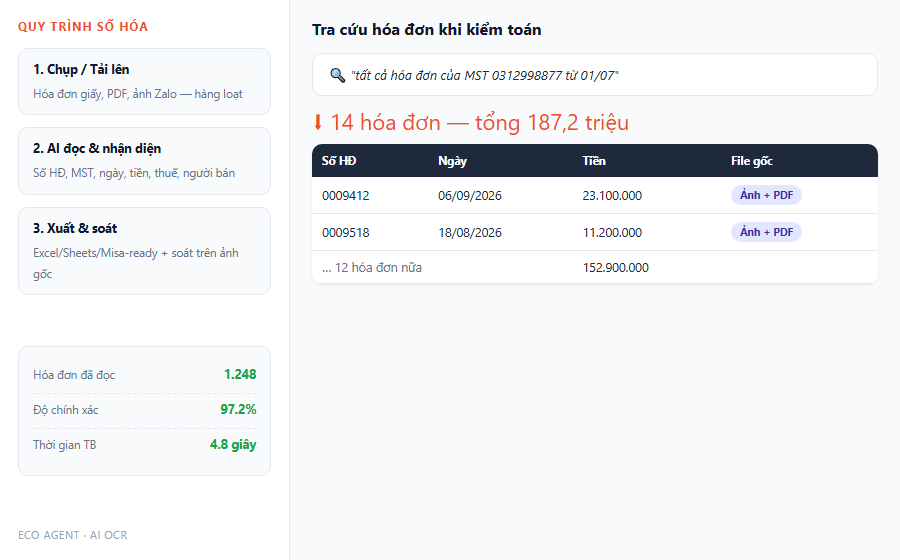Click 'Excel/Sheets/Misa-ready + soát trên ảnh gốc' description
Image resolution: width=900 pixels, height=560 pixels.
coord(136,263)
